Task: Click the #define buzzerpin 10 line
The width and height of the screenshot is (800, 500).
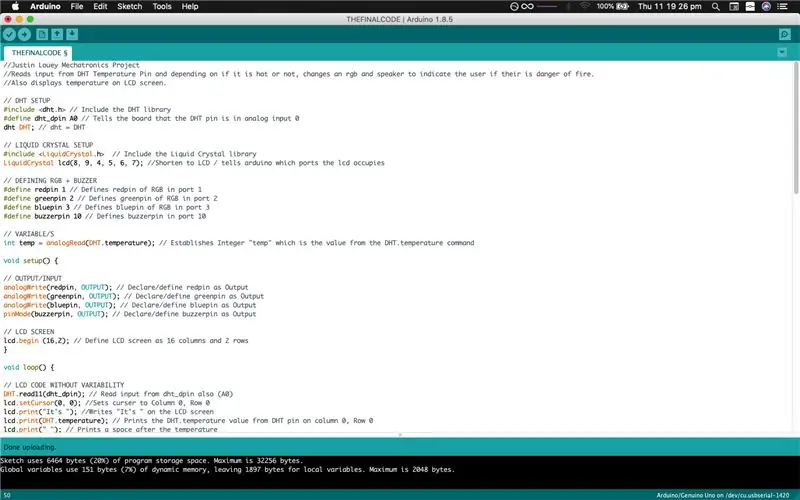Action: (x=105, y=216)
